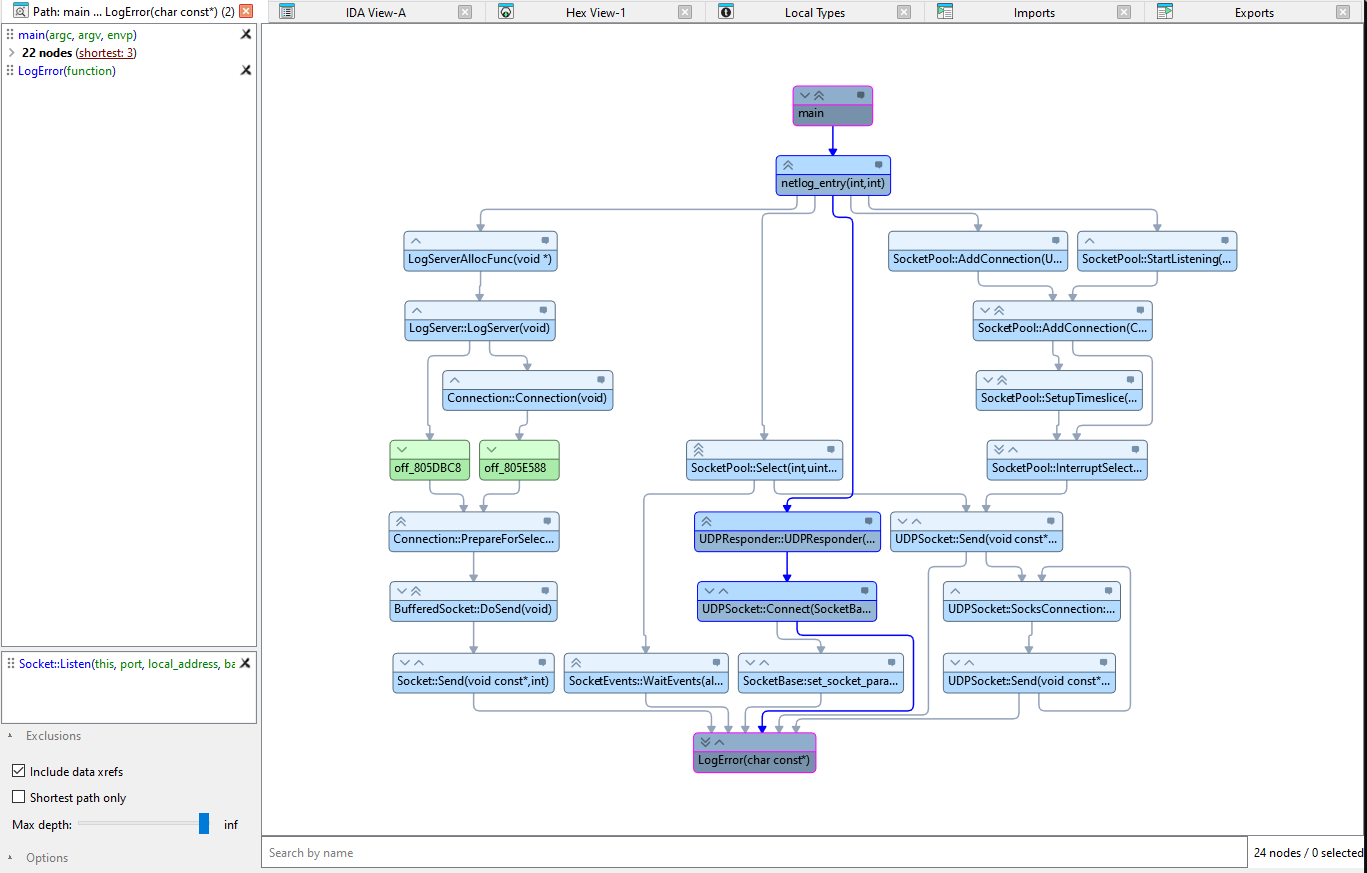Viewport: 1367px width, 873px height.
Task: Click comment icon on UDPResponder::UDPResponder node
Action: [868, 521]
